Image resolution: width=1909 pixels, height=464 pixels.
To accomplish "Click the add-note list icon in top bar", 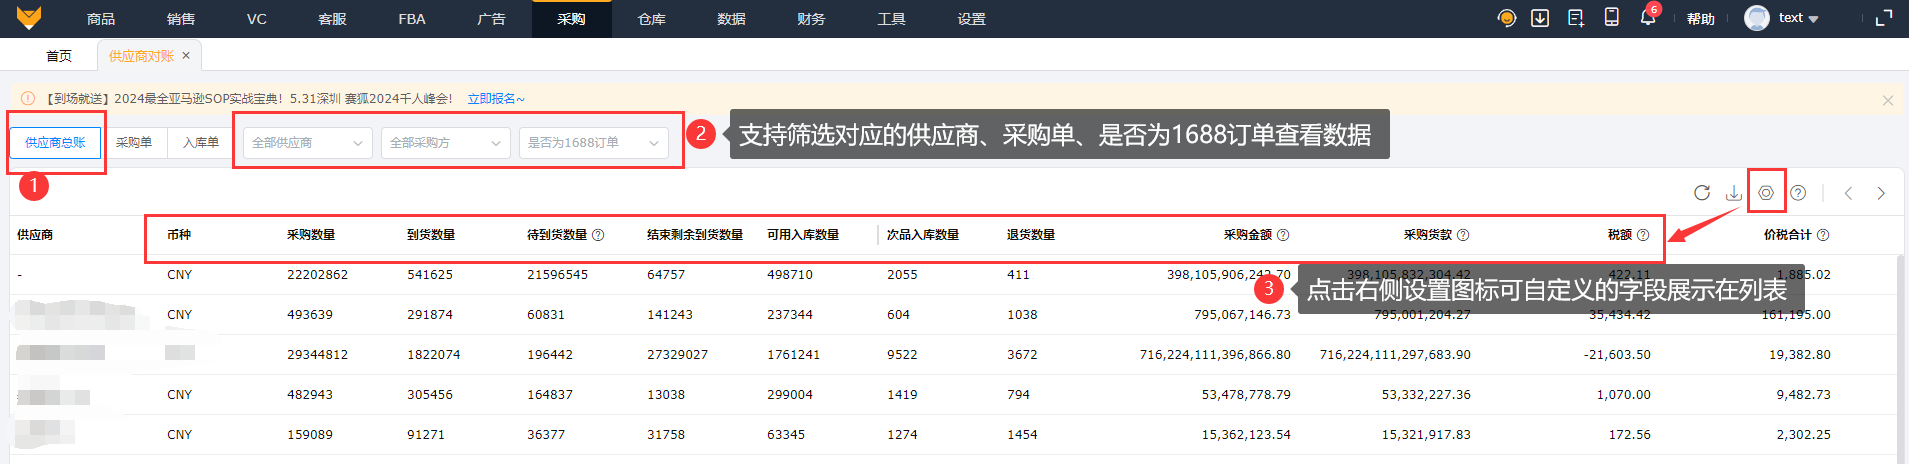I will pyautogui.click(x=1576, y=18).
